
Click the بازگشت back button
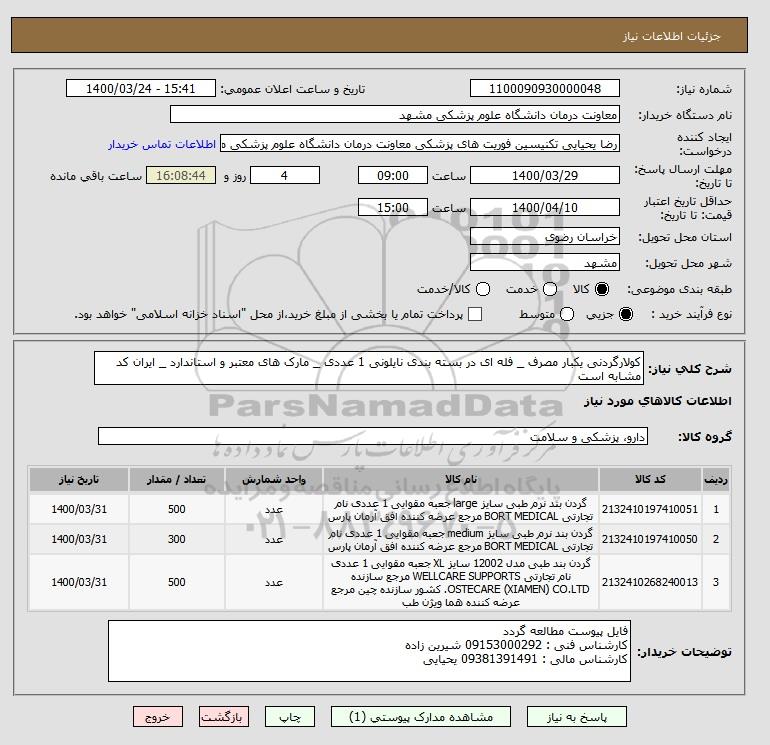coord(223,717)
